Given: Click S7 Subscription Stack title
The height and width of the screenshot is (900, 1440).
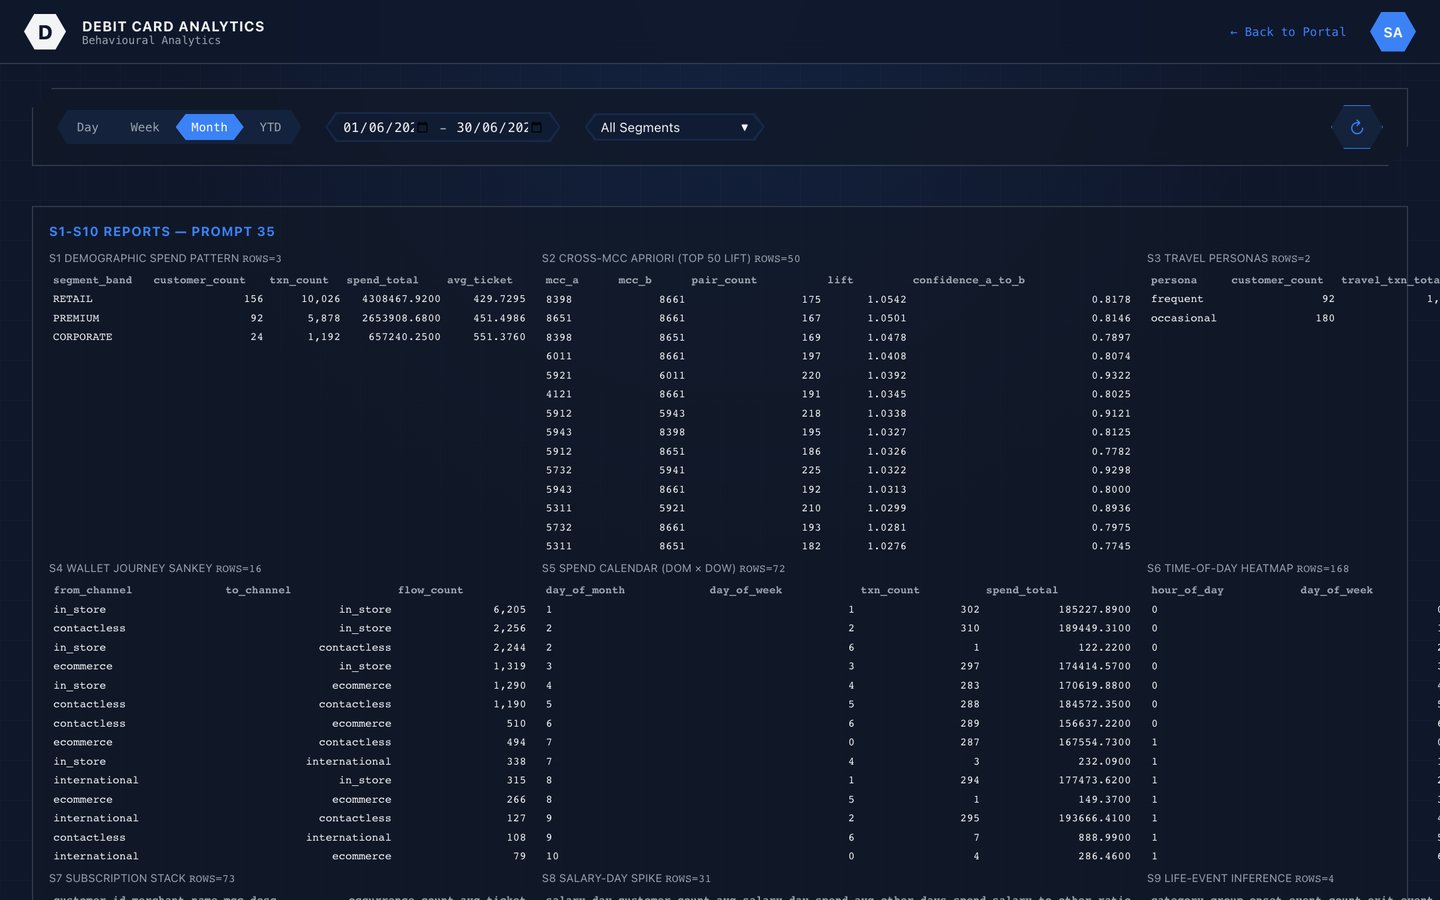Looking at the screenshot, I should coord(141,878).
